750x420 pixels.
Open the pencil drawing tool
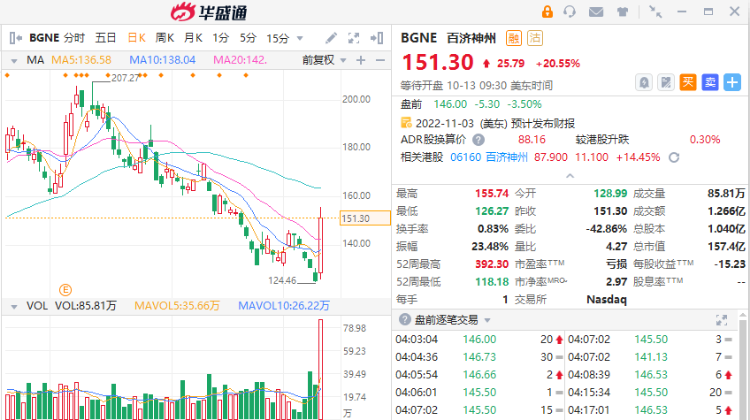coord(331,38)
